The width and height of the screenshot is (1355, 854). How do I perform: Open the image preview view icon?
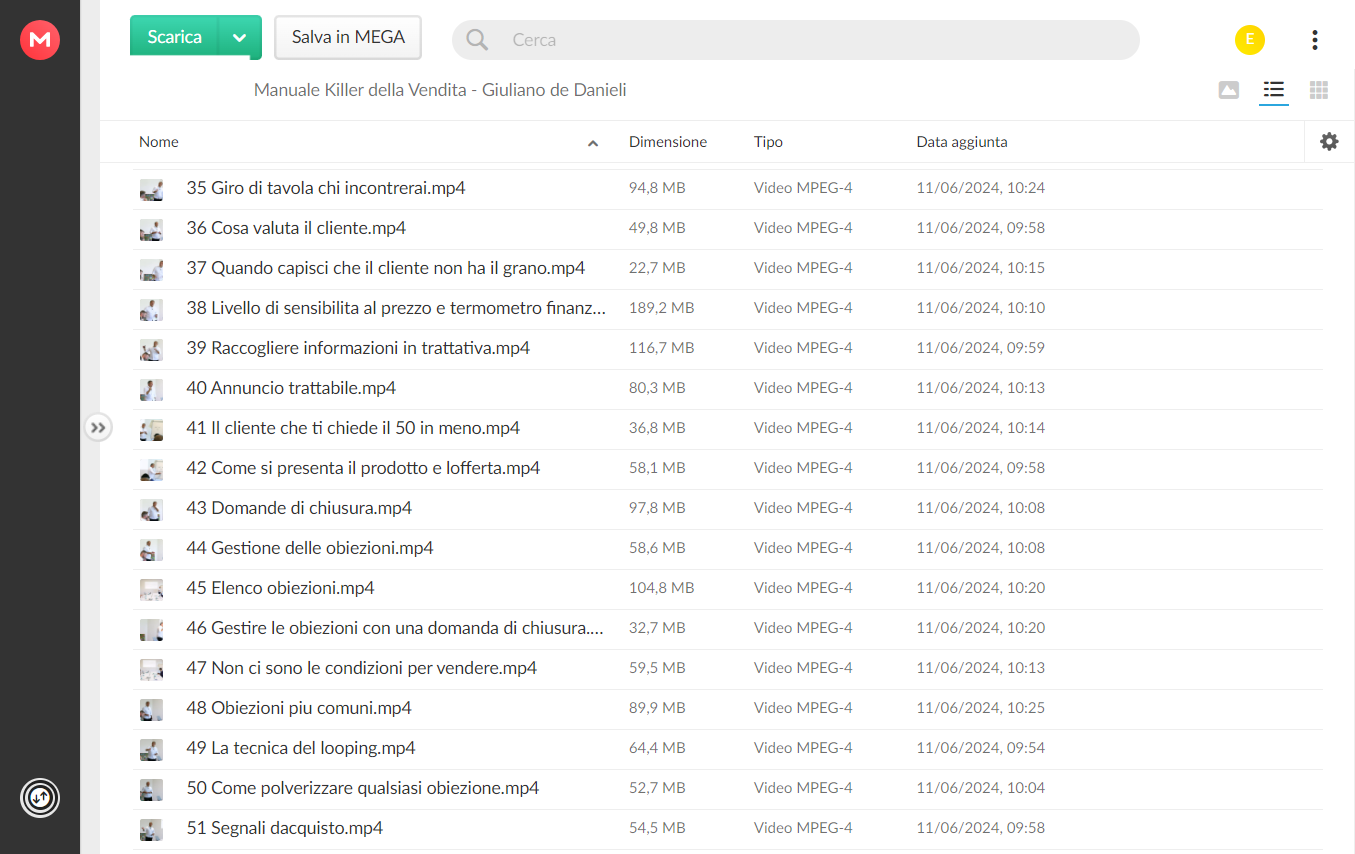coord(1229,90)
